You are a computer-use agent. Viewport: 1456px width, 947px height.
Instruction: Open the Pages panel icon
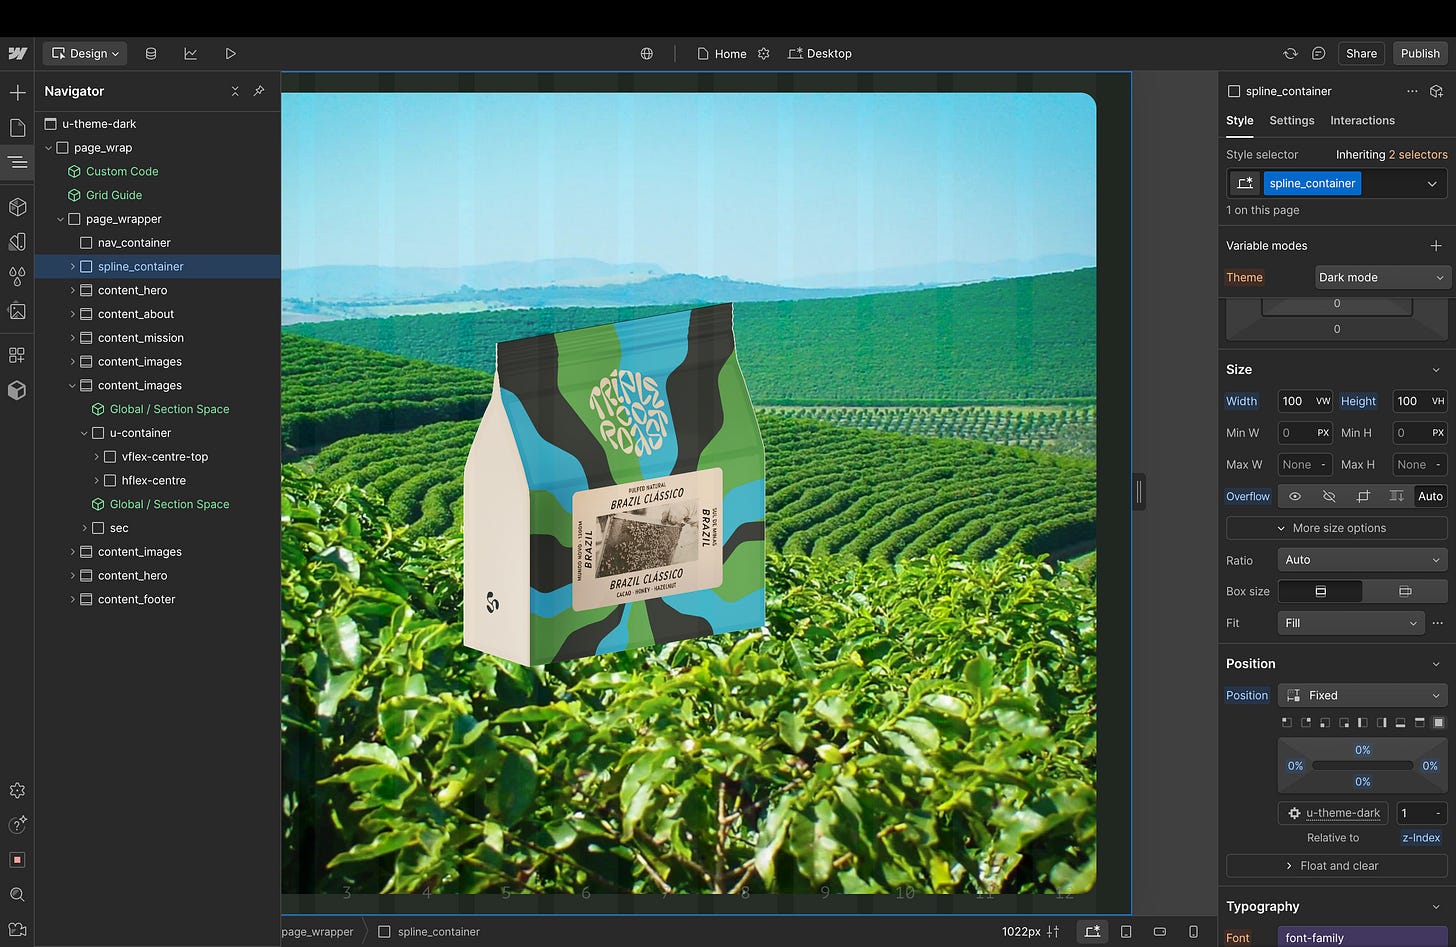click(x=17, y=127)
